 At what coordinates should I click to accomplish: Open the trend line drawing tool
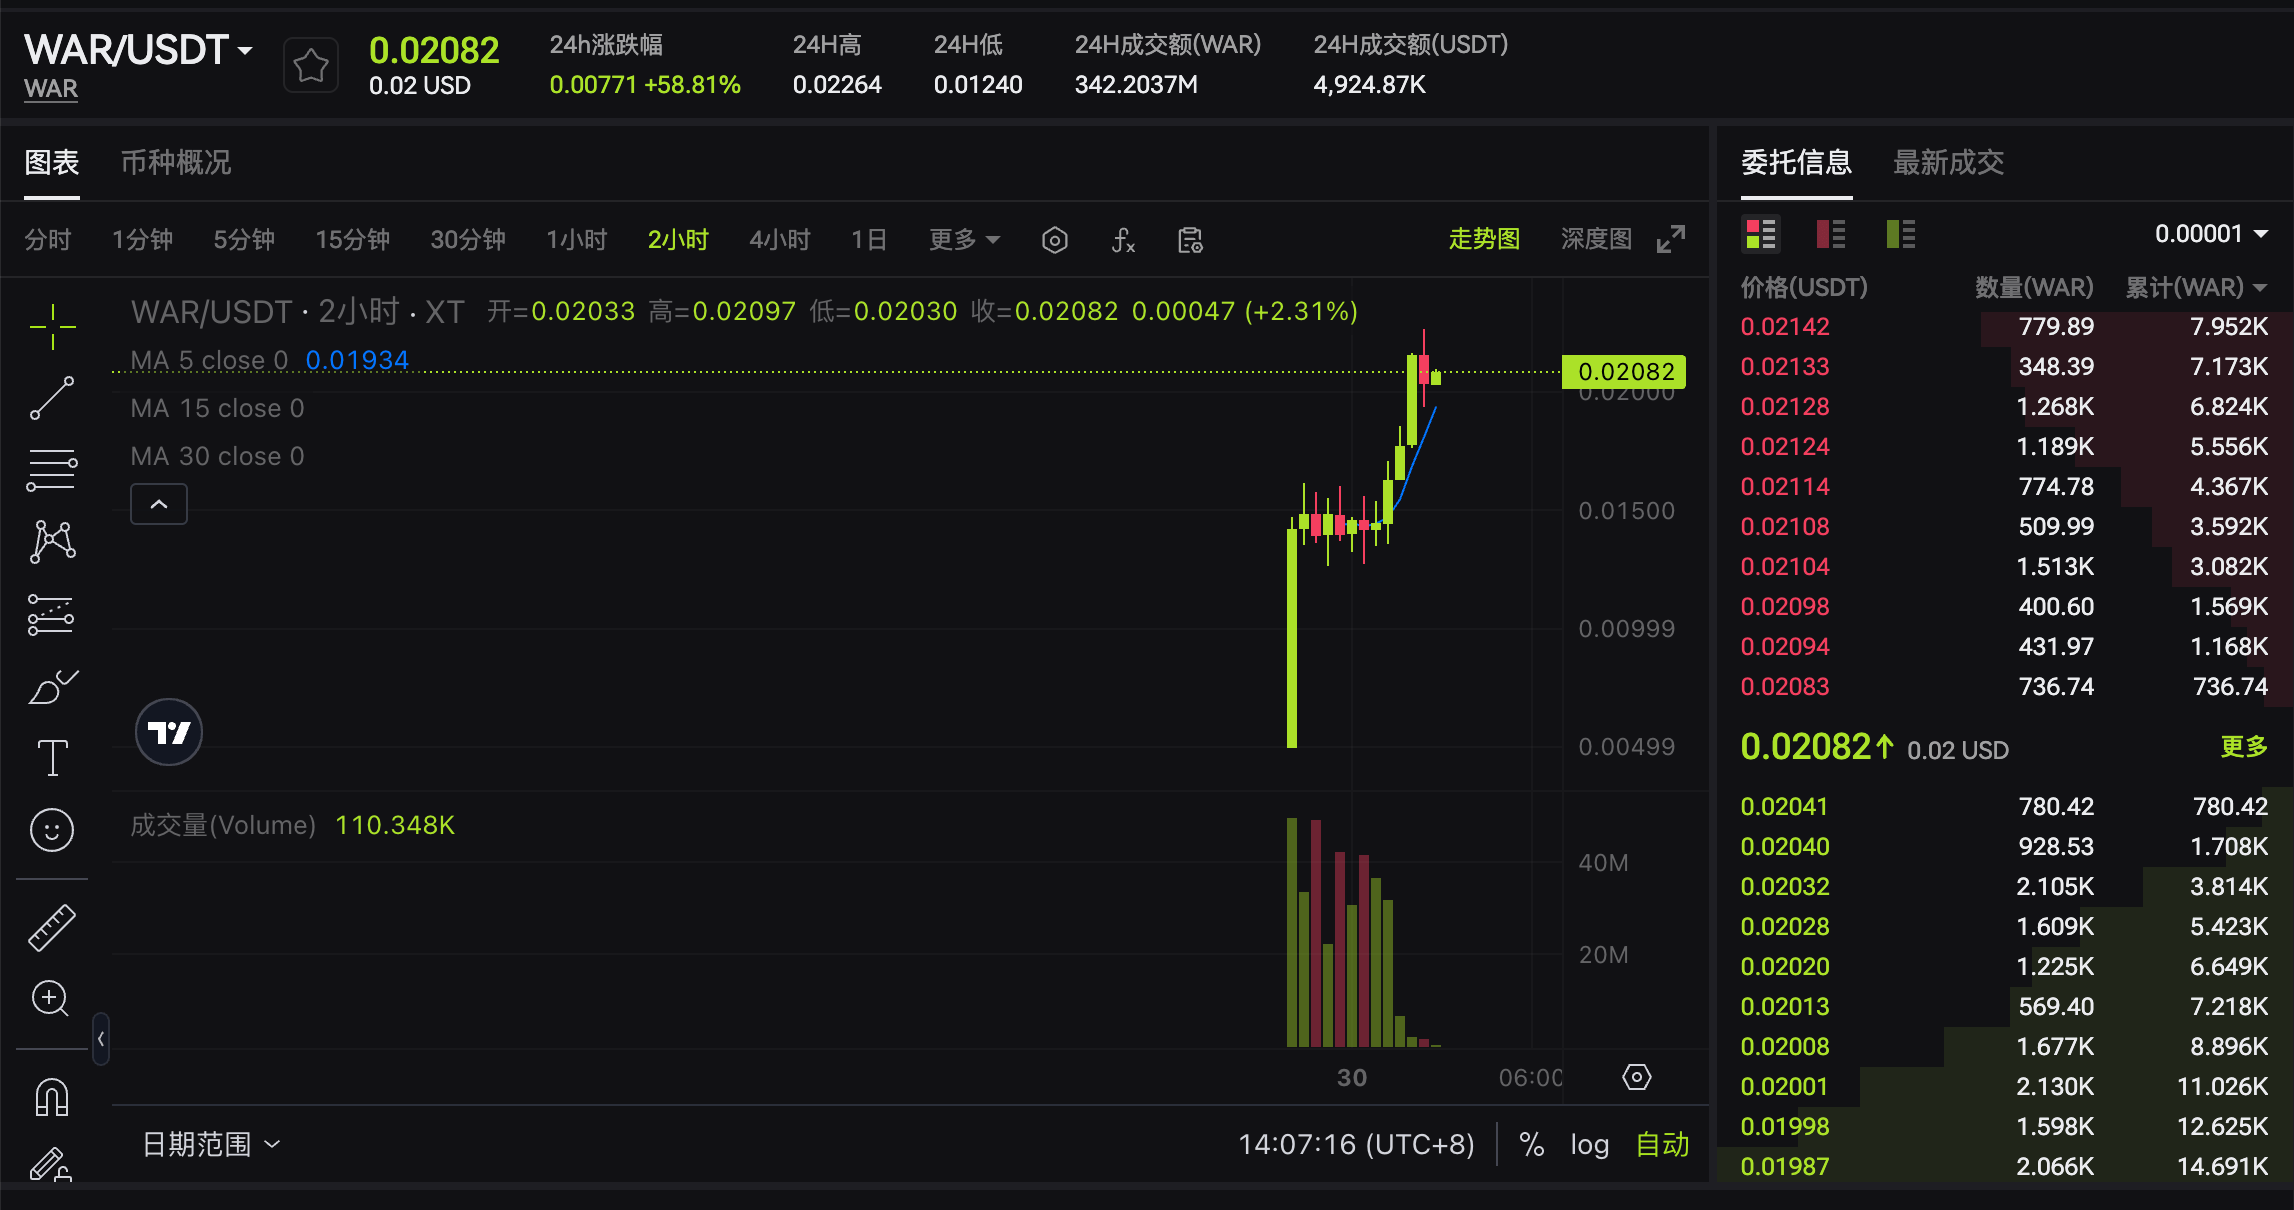(x=52, y=398)
